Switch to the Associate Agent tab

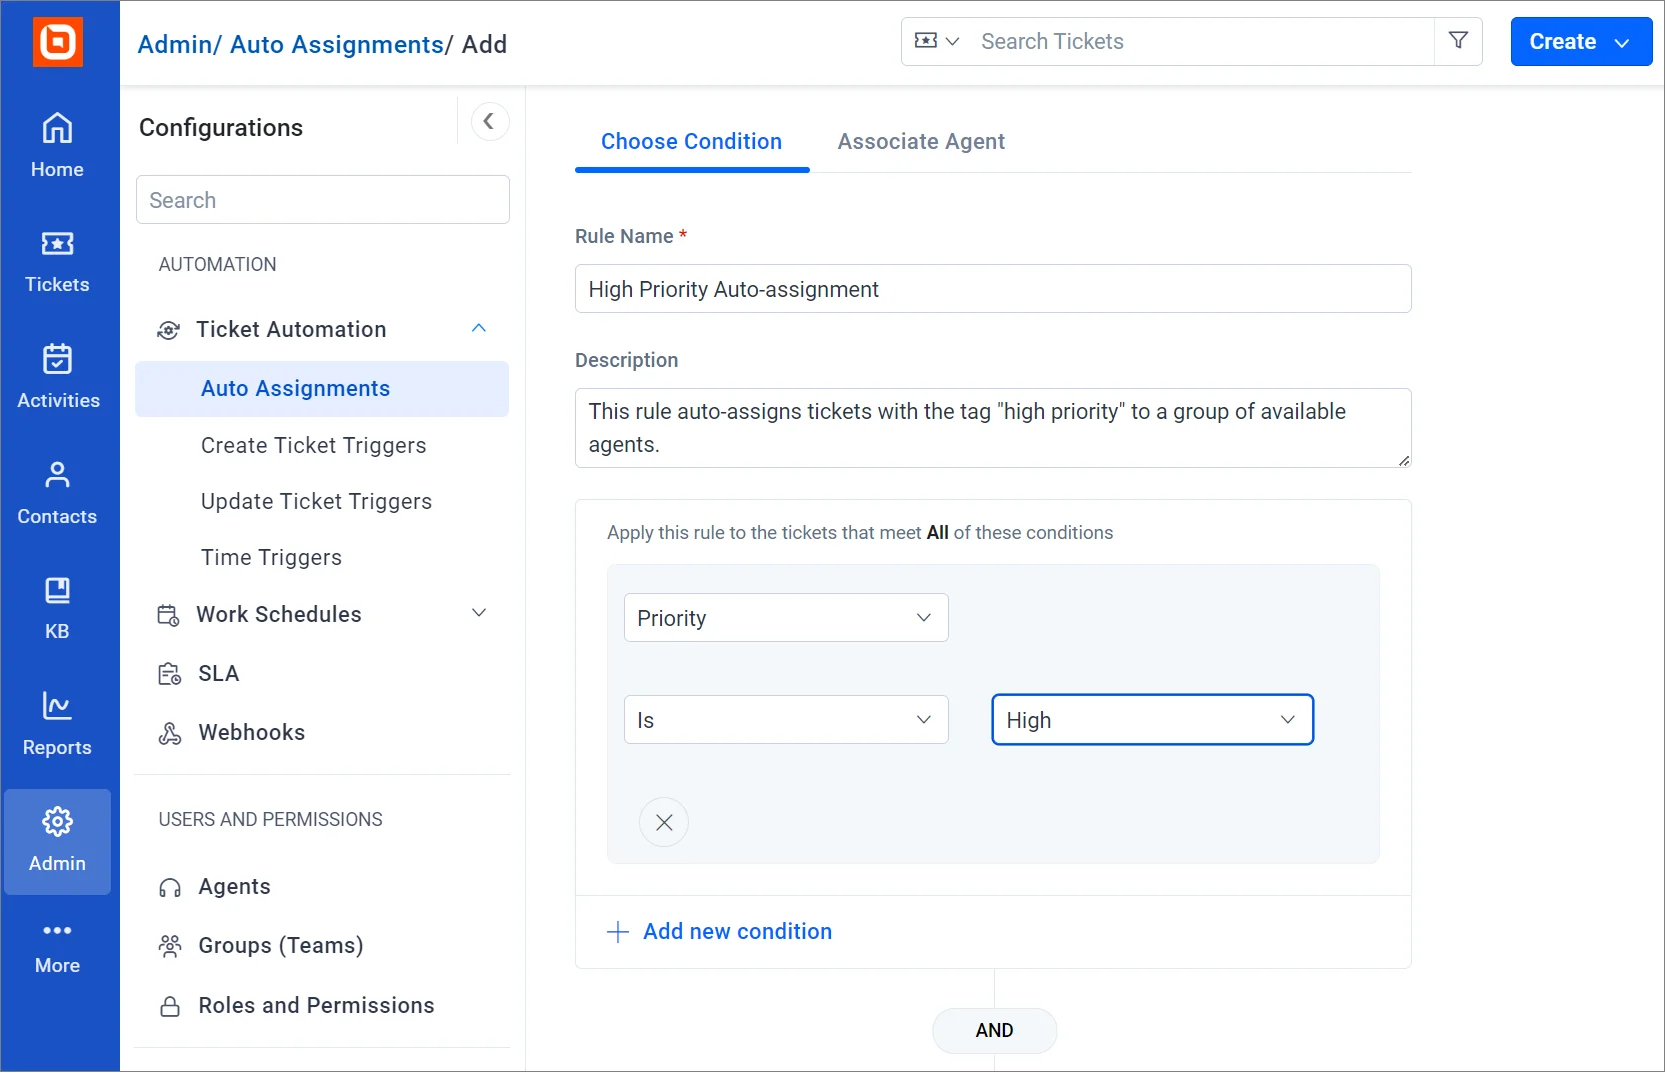[921, 142]
